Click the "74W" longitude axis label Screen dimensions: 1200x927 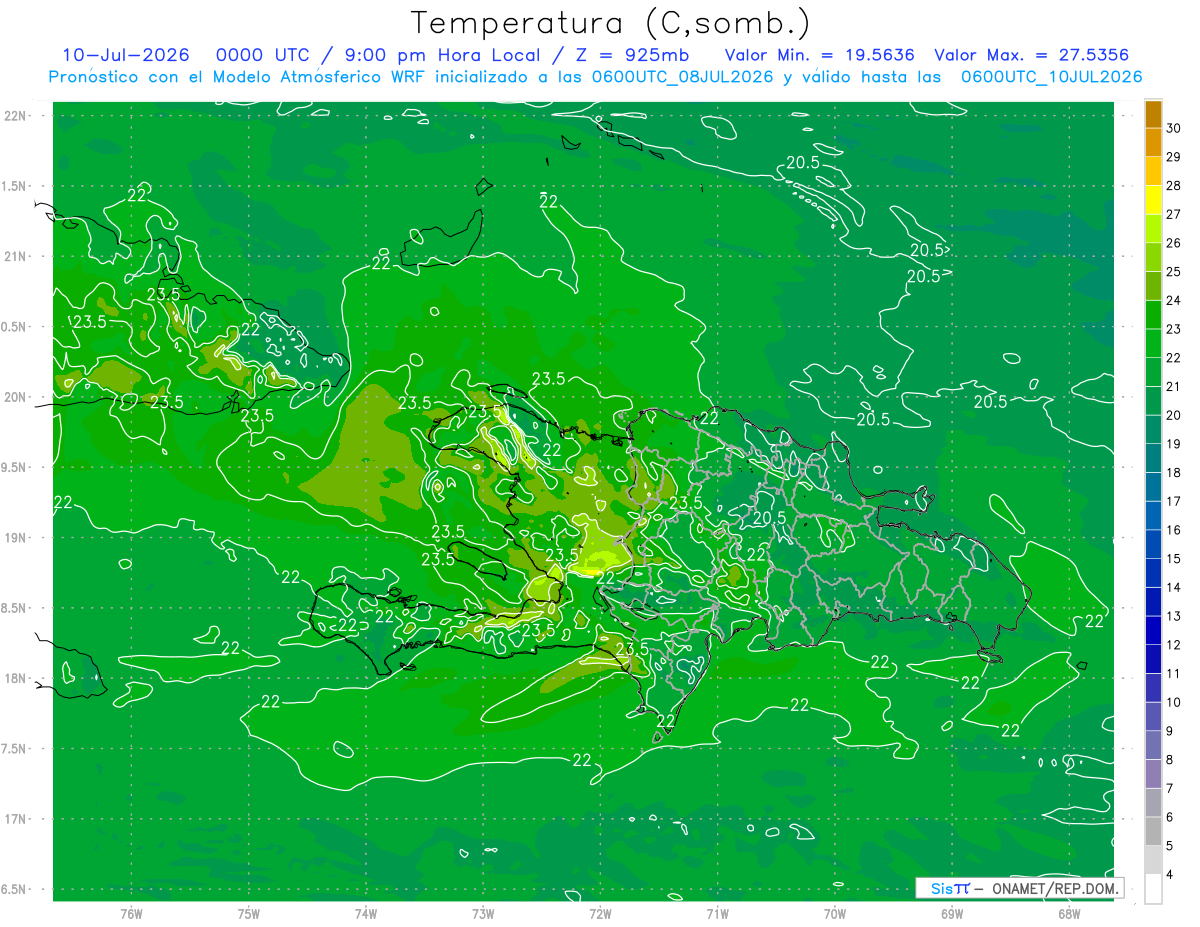click(366, 914)
